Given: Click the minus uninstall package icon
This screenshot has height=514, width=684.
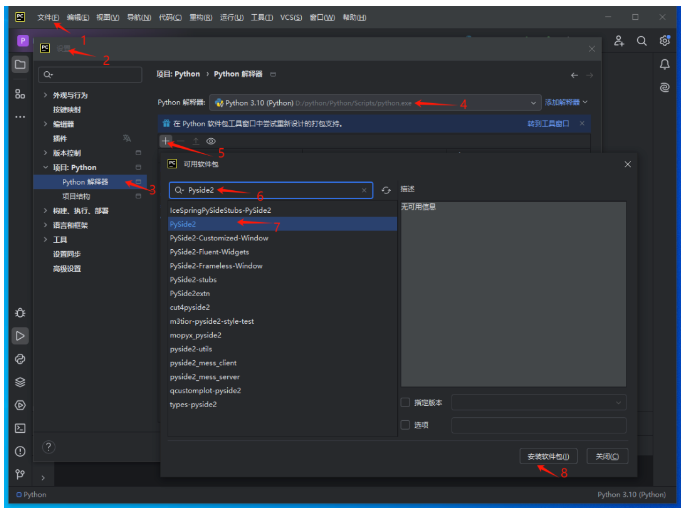Looking at the screenshot, I should (181, 141).
